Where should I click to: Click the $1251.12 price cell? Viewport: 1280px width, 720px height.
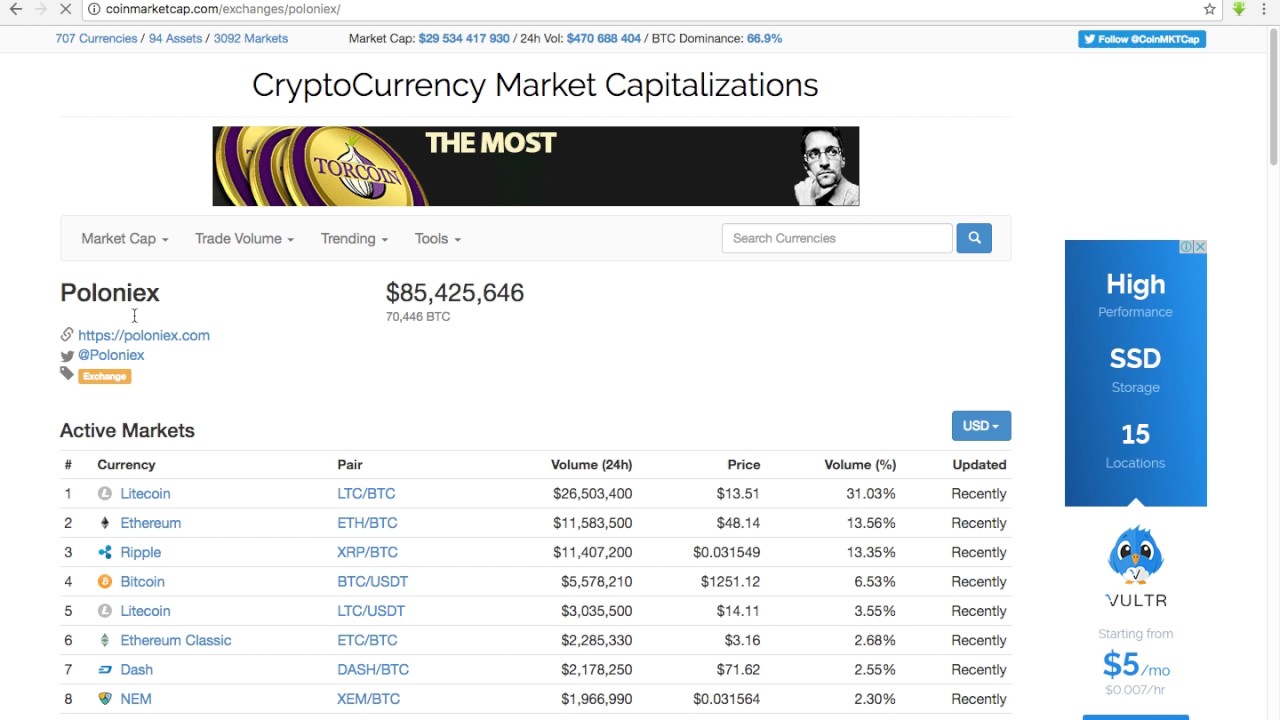pos(730,581)
